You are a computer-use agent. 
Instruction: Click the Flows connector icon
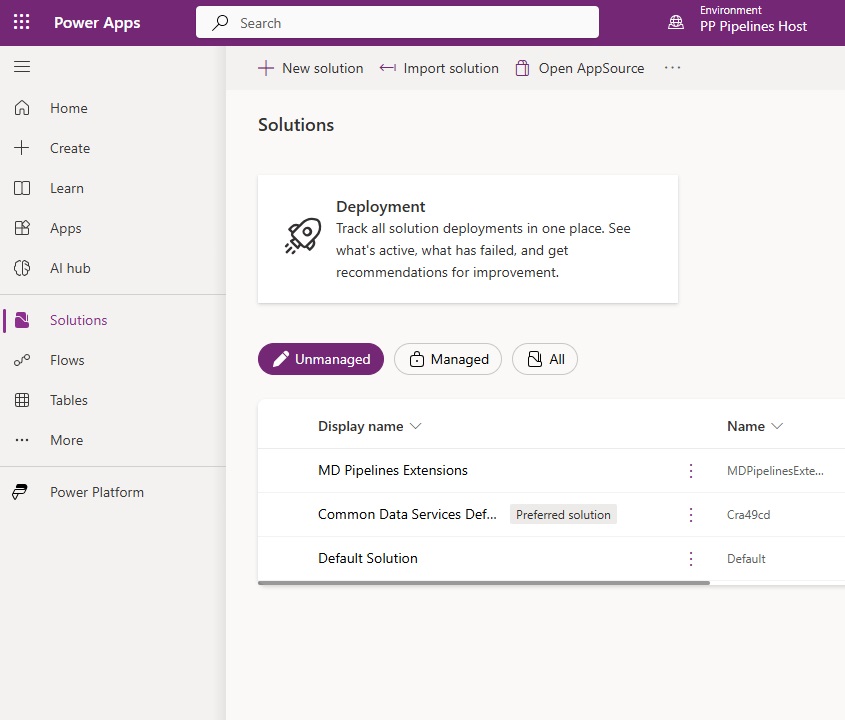coord(22,360)
